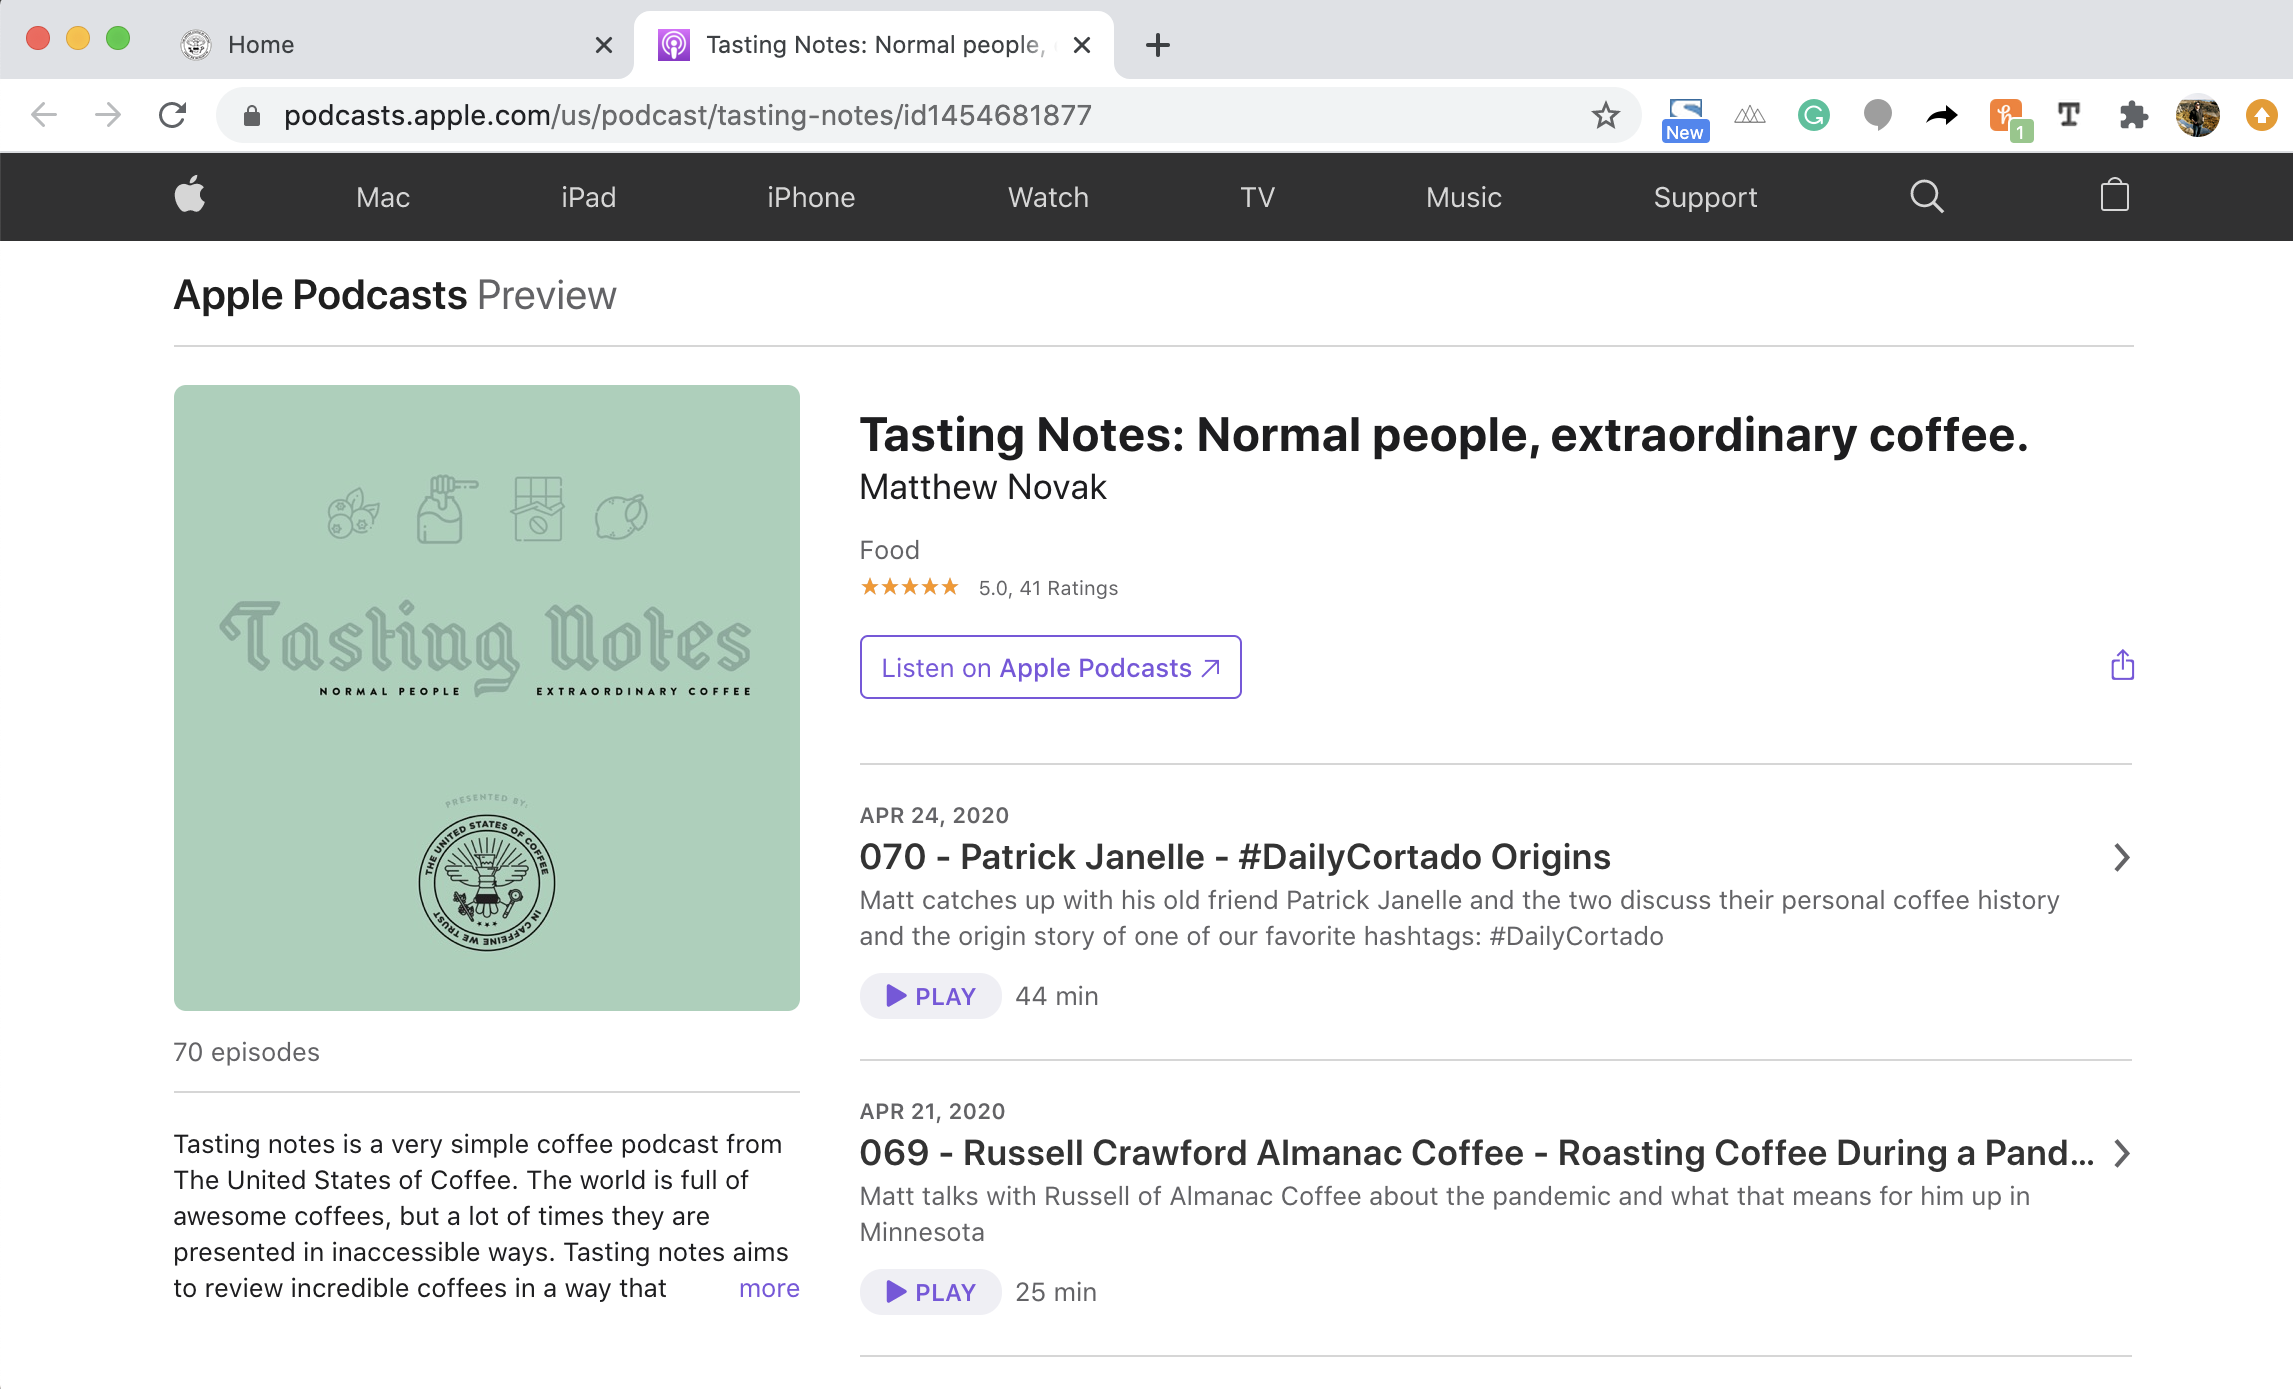The width and height of the screenshot is (2293, 1389).
Task: Click the Tasting Notes podcast artwork
Action: [487, 698]
